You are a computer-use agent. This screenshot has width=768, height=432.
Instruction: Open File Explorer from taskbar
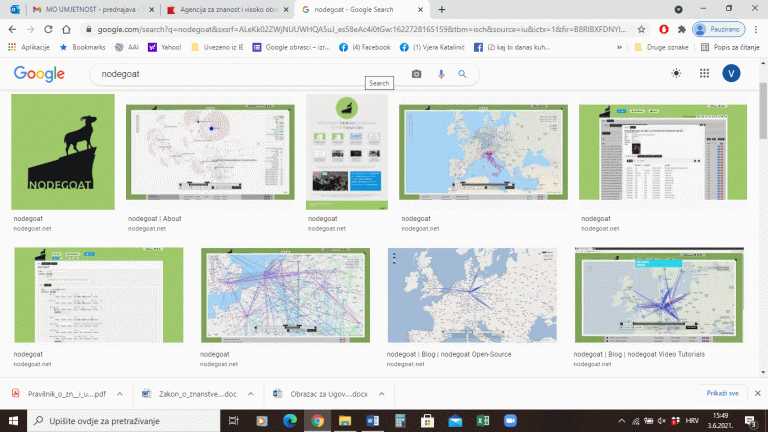(x=345, y=421)
